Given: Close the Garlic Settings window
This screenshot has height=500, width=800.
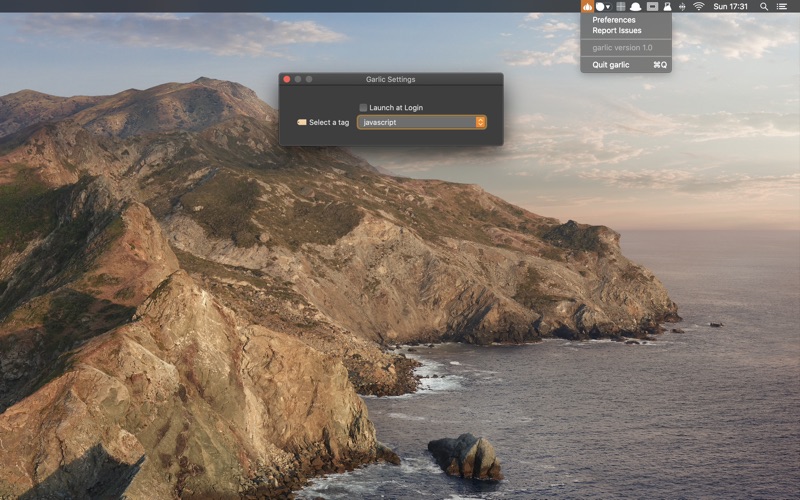Looking at the screenshot, I should [x=287, y=79].
